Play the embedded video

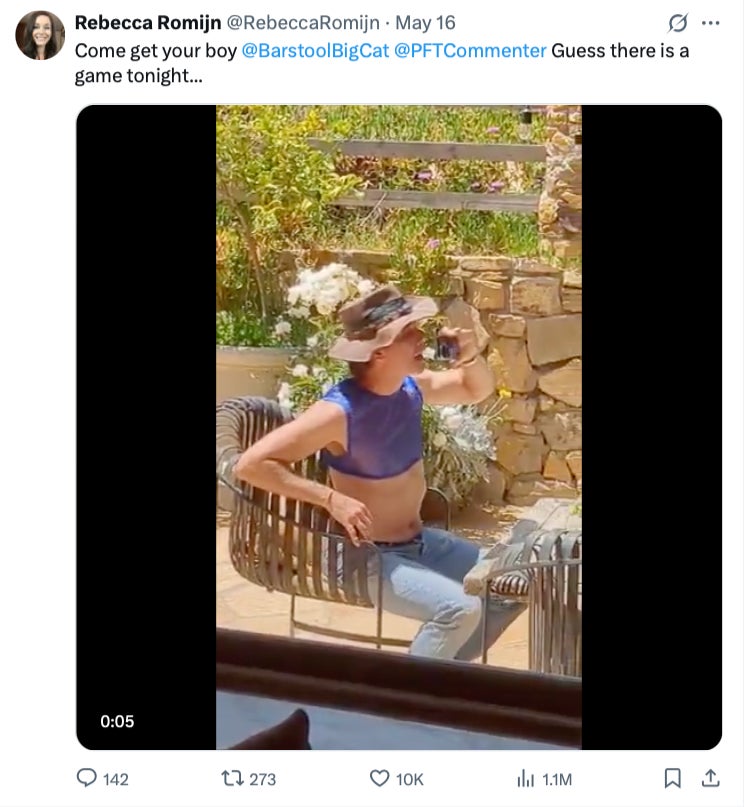398,427
